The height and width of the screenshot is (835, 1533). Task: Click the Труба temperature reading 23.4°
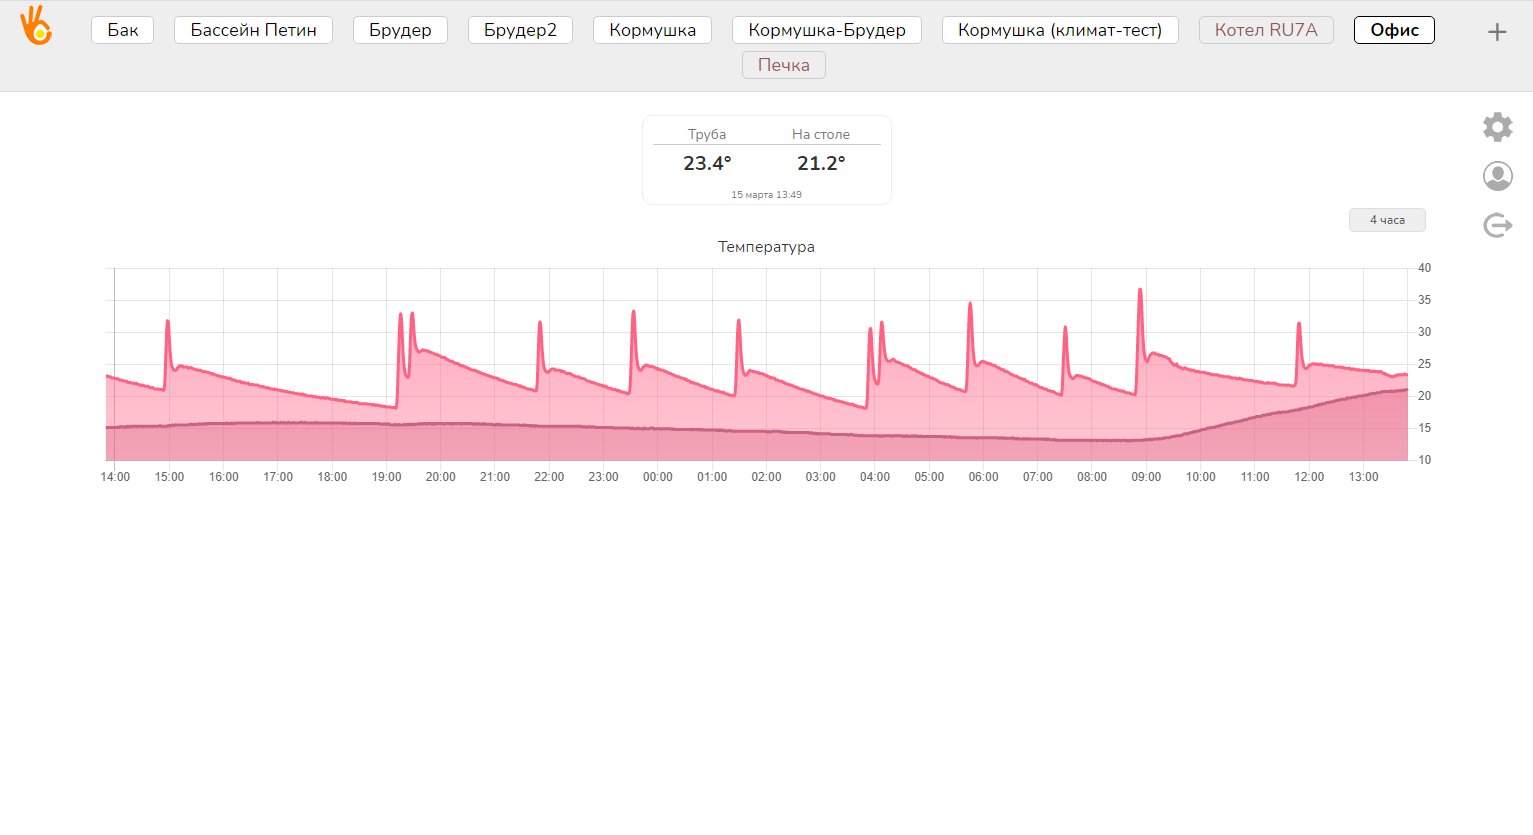point(707,163)
